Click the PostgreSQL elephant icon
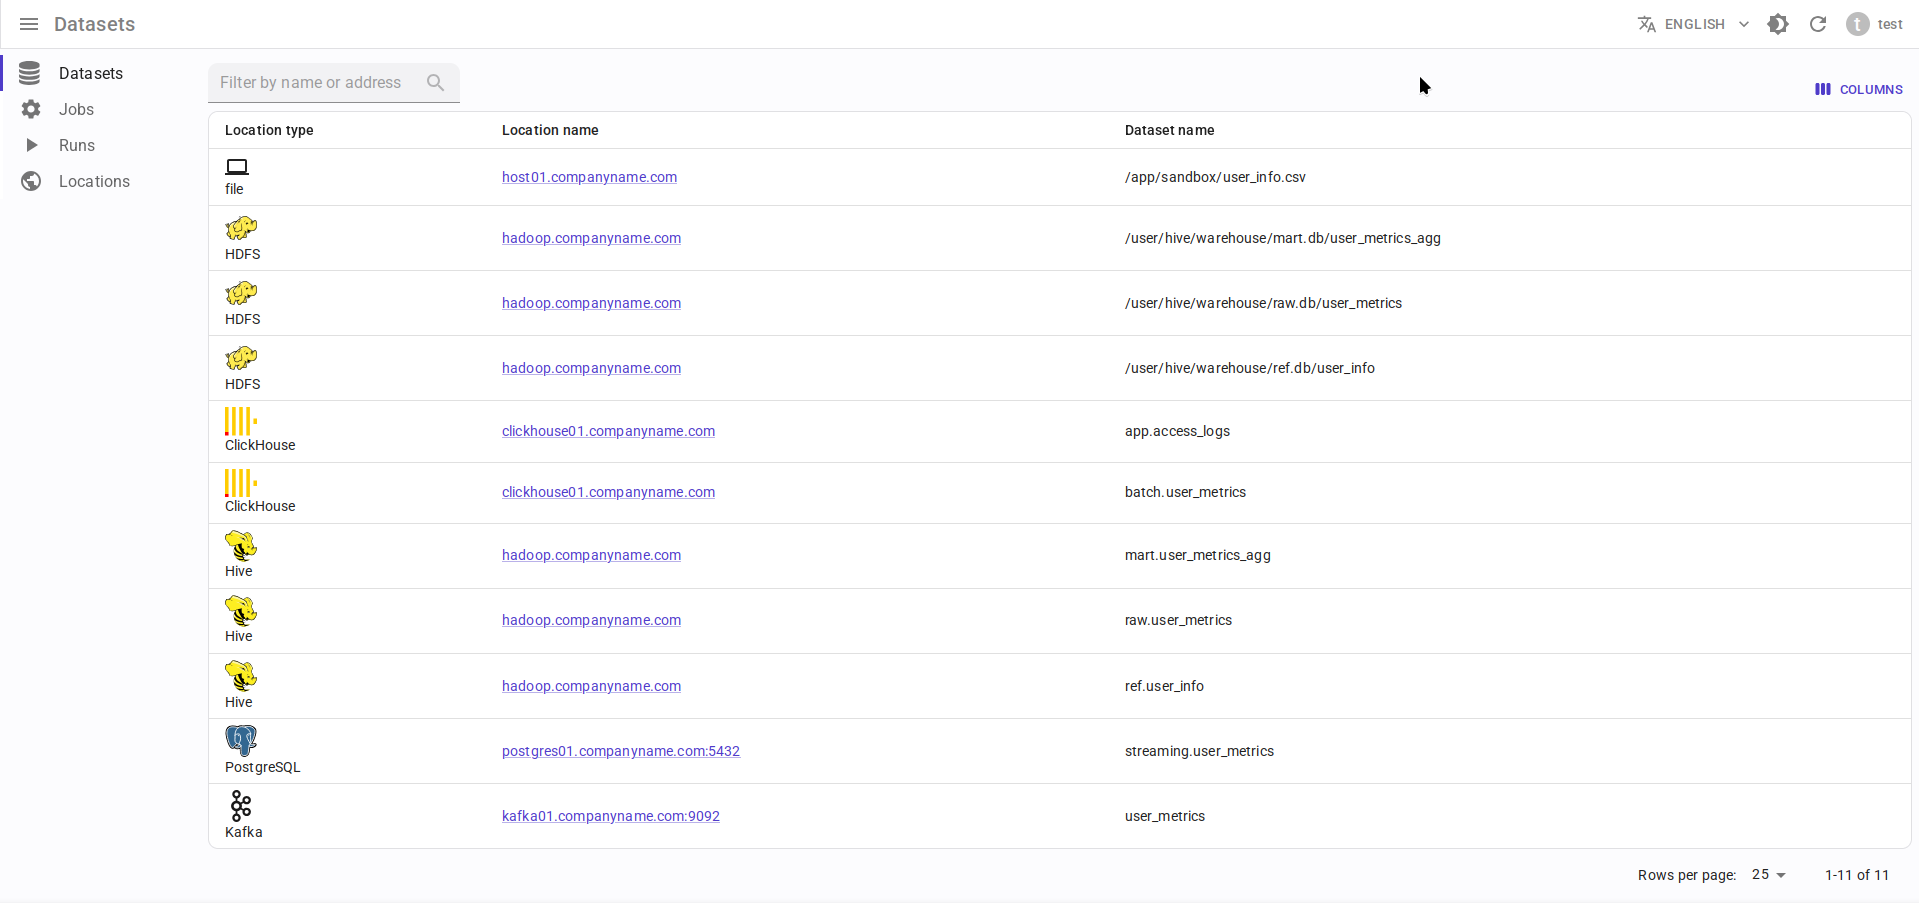Viewport: 1919px width, 903px height. pos(241,740)
